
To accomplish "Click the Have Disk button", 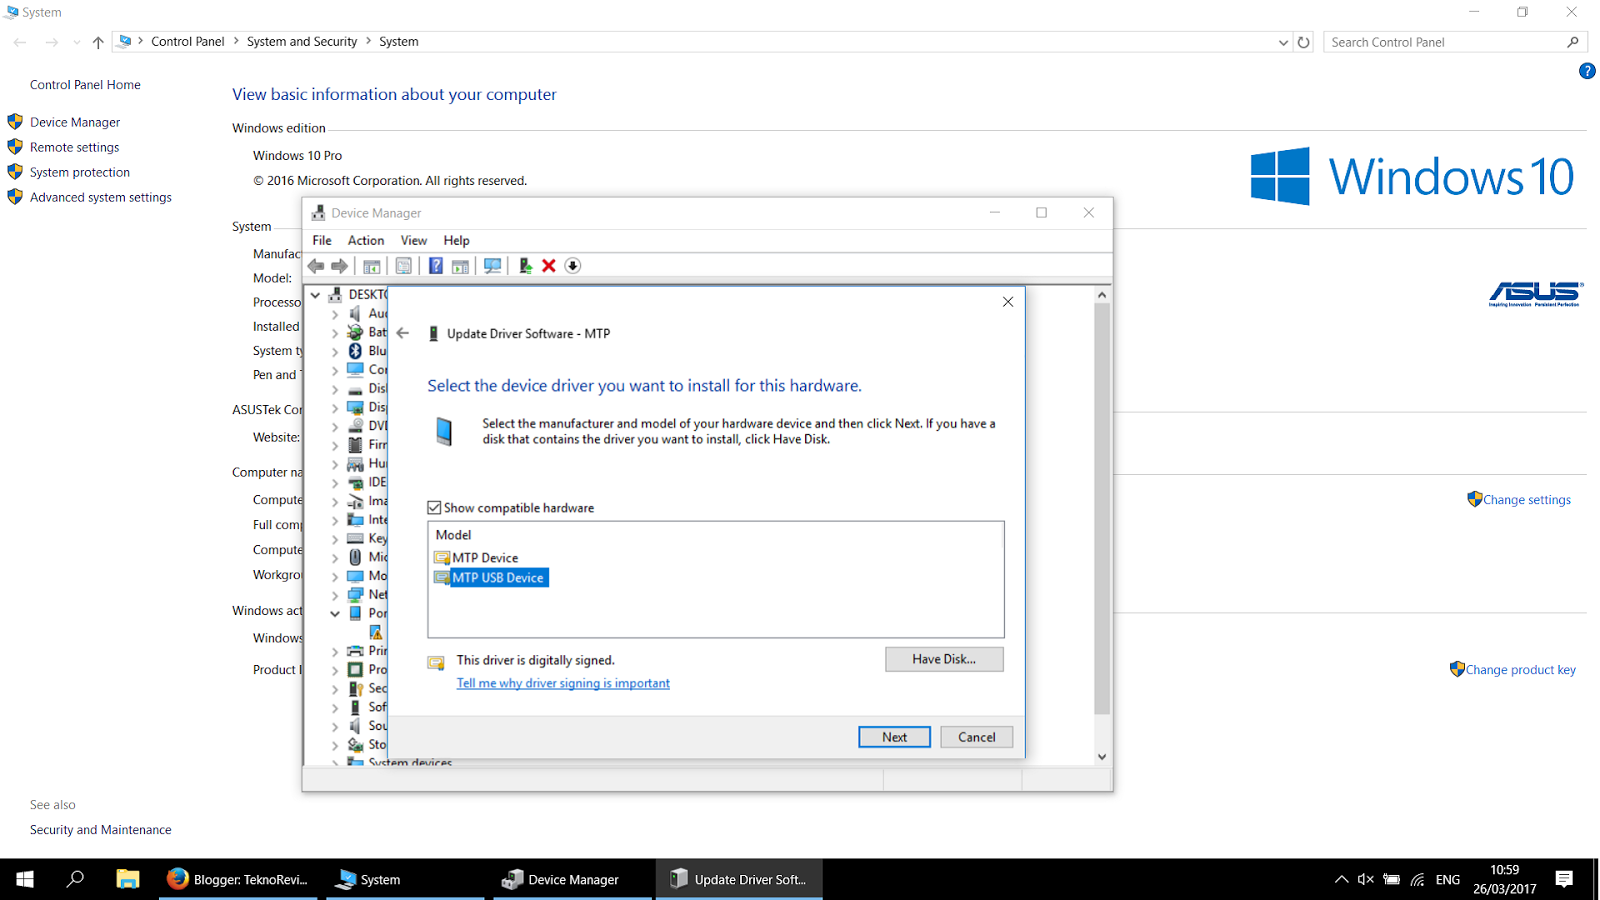I will 943,659.
